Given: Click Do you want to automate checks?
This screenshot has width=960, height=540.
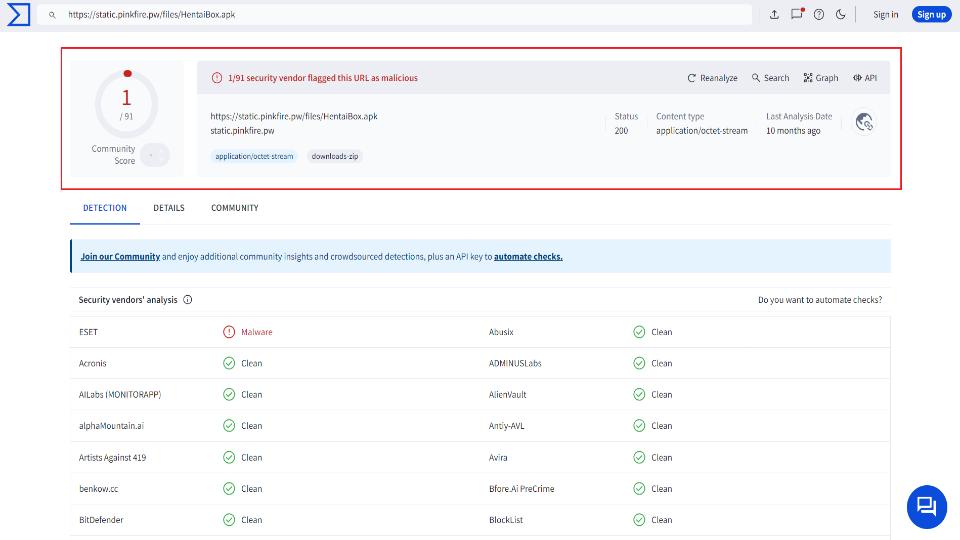Looking at the screenshot, I should tap(820, 300).
